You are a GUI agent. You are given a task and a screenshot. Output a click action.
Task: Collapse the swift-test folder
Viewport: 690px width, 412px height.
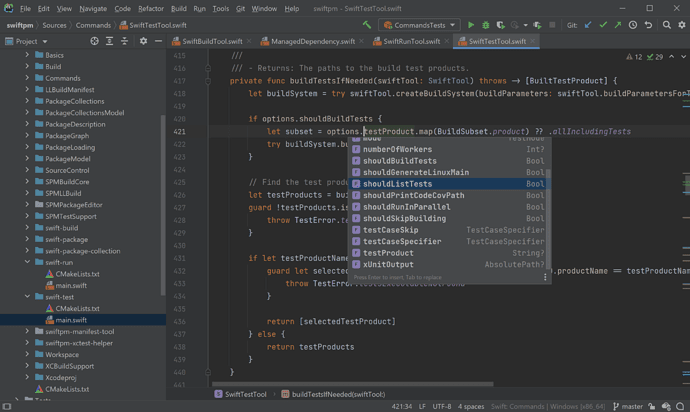click(27, 297)
